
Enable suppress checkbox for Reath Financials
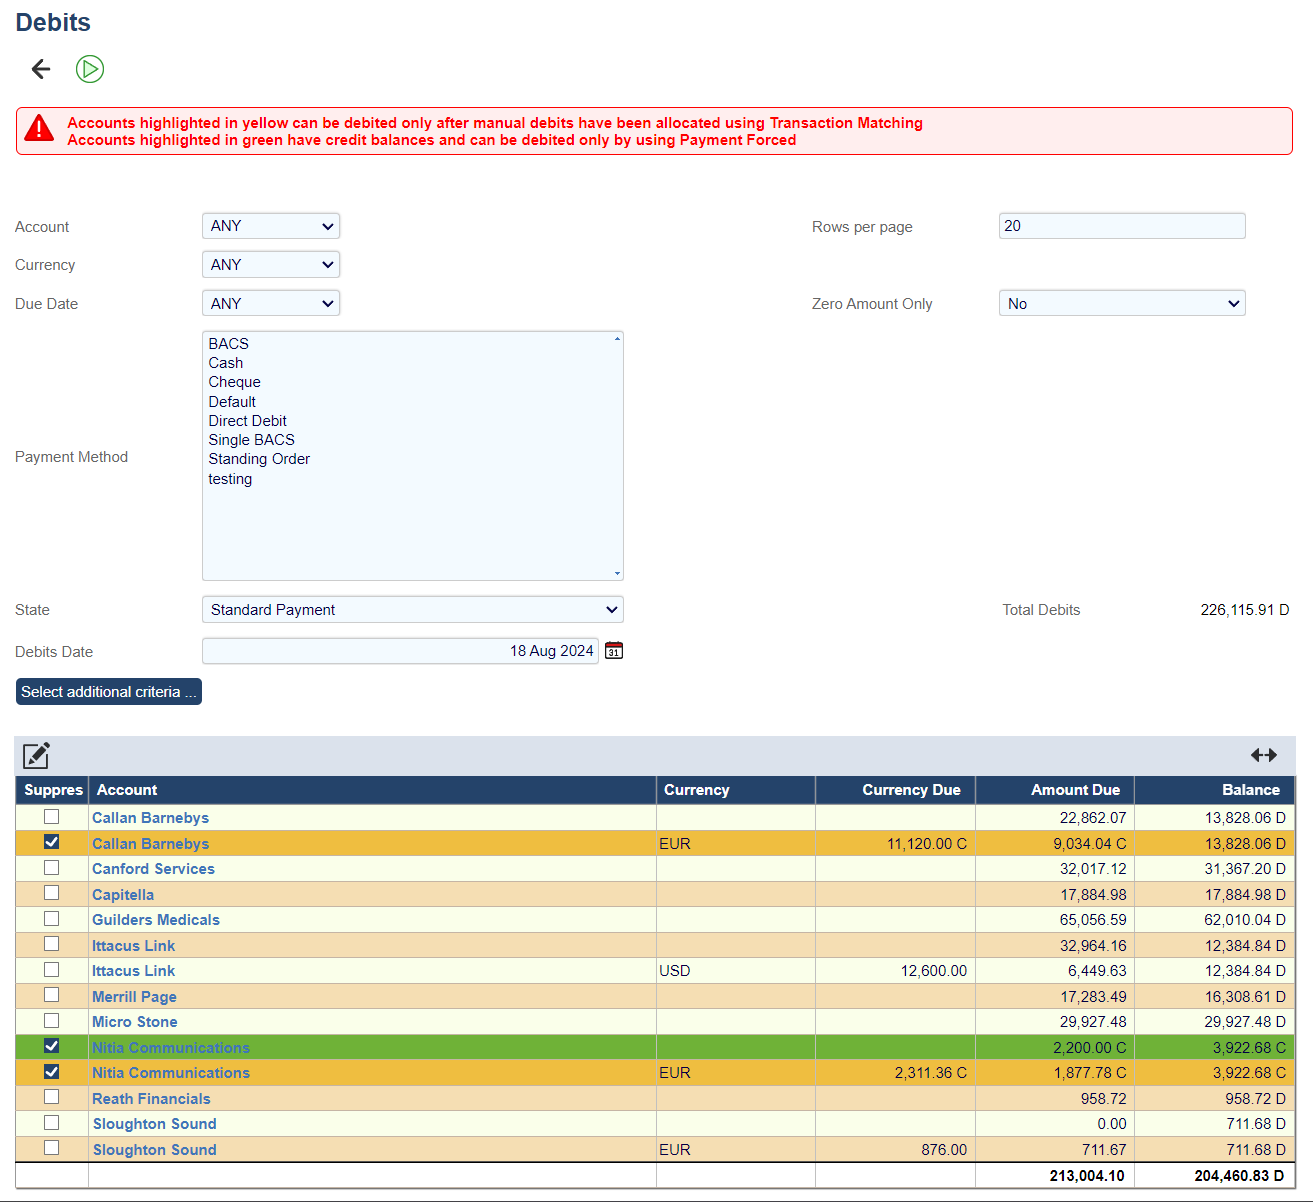(x=52, y=1097)
